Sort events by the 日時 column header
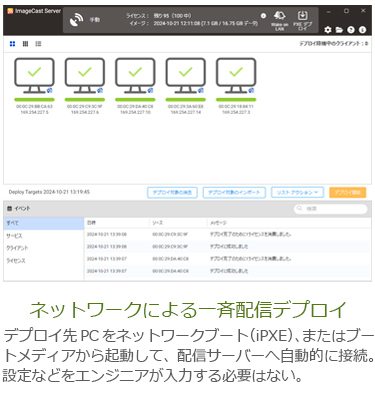Image resolution: width=375 pixels, height=393 pixels. 91,222
